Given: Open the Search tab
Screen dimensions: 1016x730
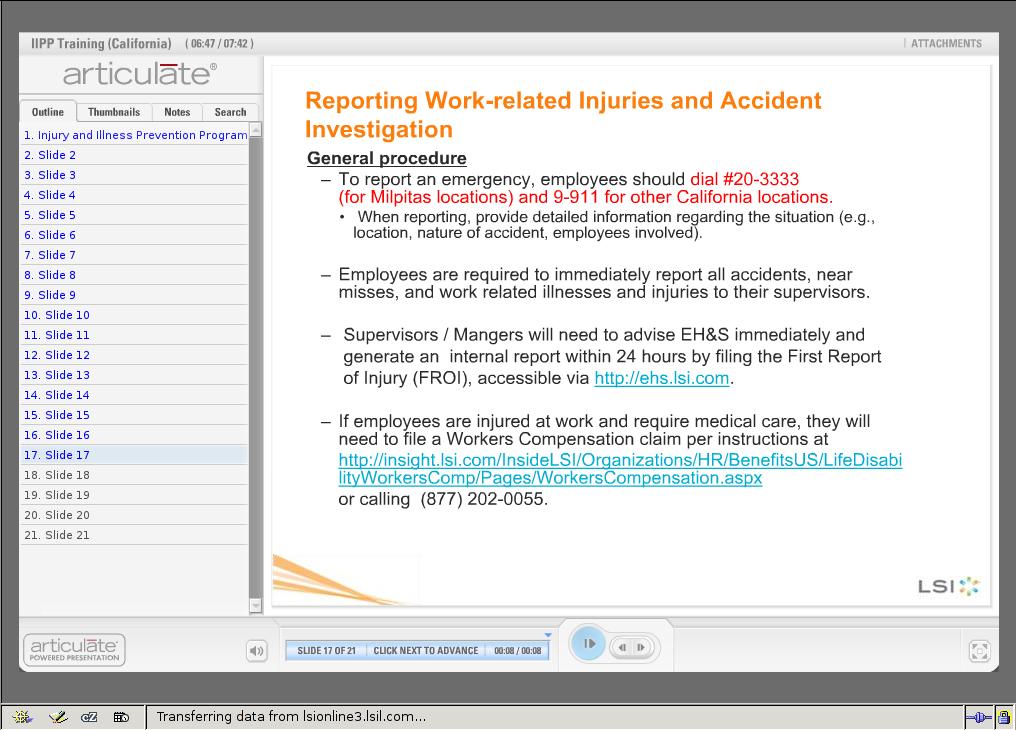Looking at the screenshot, I should 230,112.
